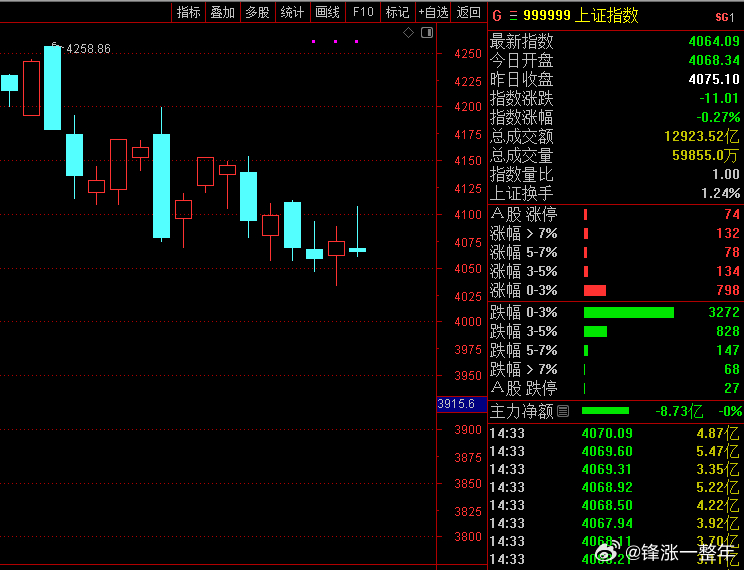744x570 pixels.
Task: Click the 跌幅 0-3% green bar
Action: tap(629, 312)
